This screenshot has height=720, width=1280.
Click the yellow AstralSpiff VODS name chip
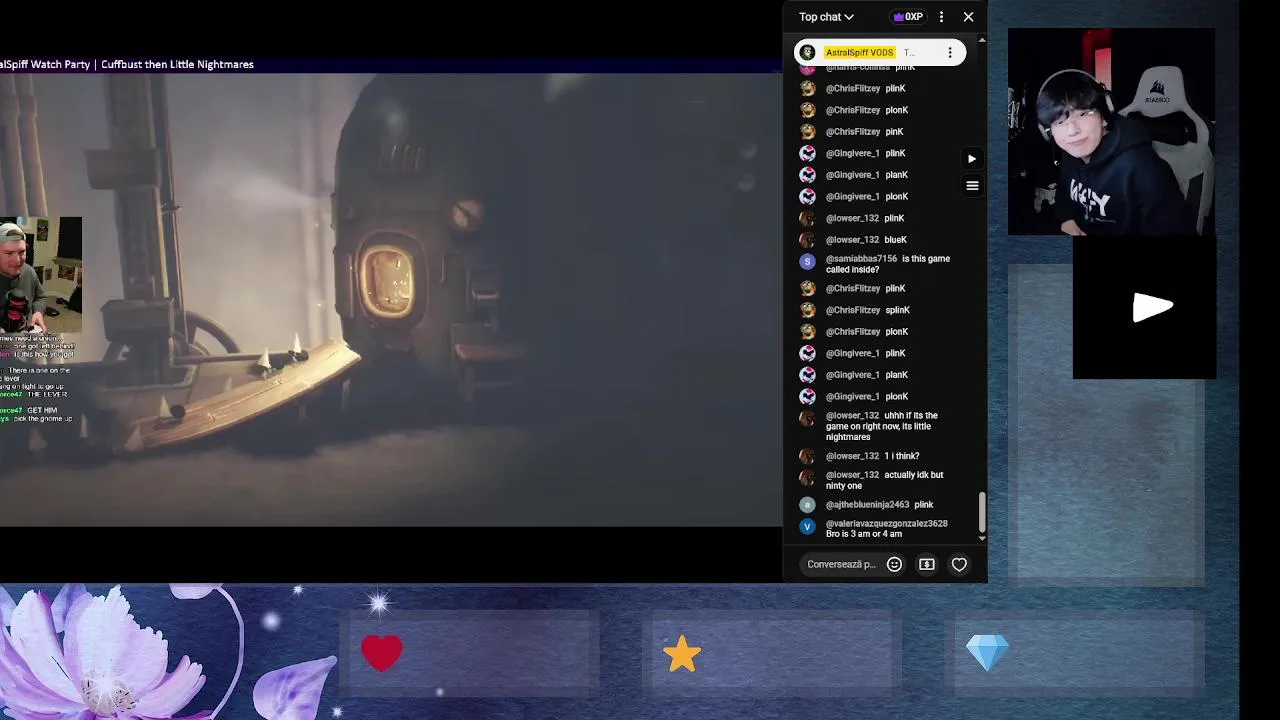[x=859, y=52]
